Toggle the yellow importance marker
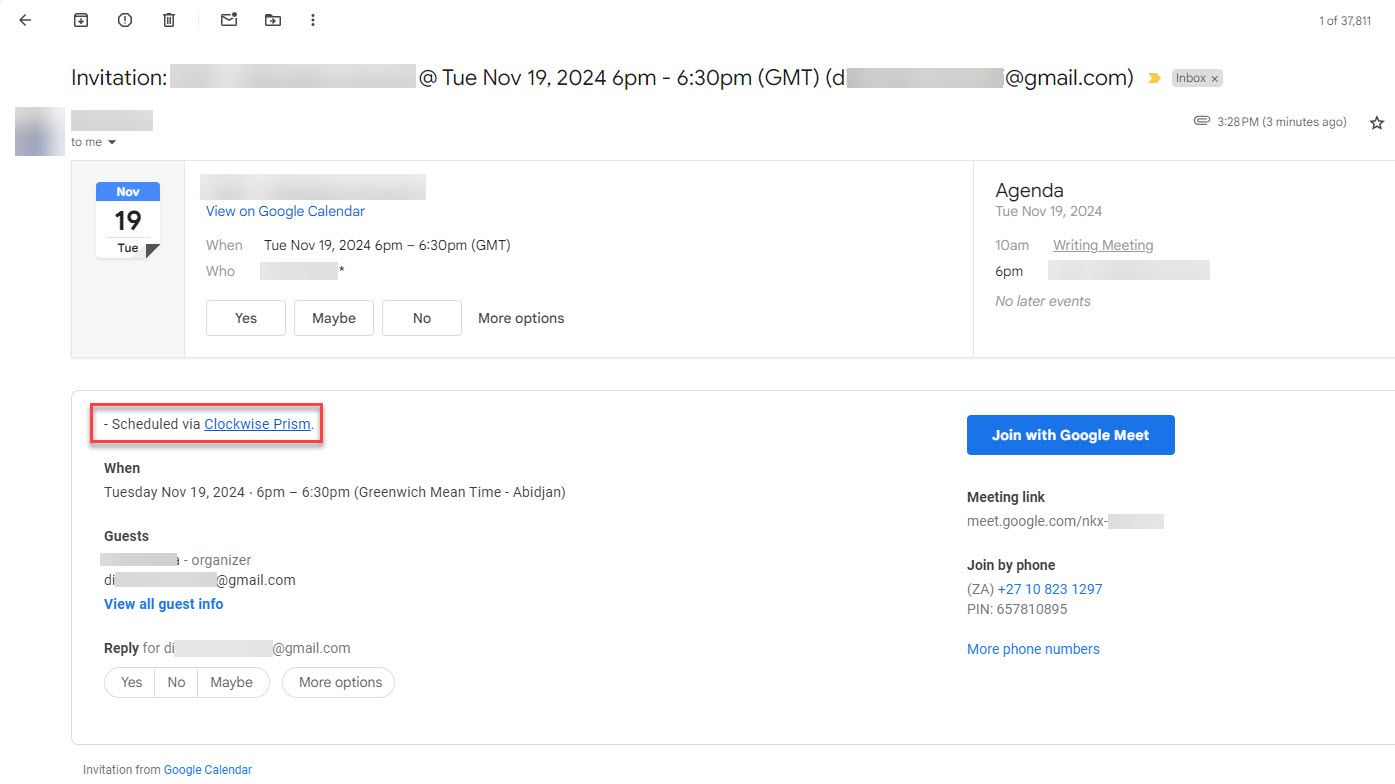Image resolution: width=1395 pixels, height=784 pixels. point(1154,78)
